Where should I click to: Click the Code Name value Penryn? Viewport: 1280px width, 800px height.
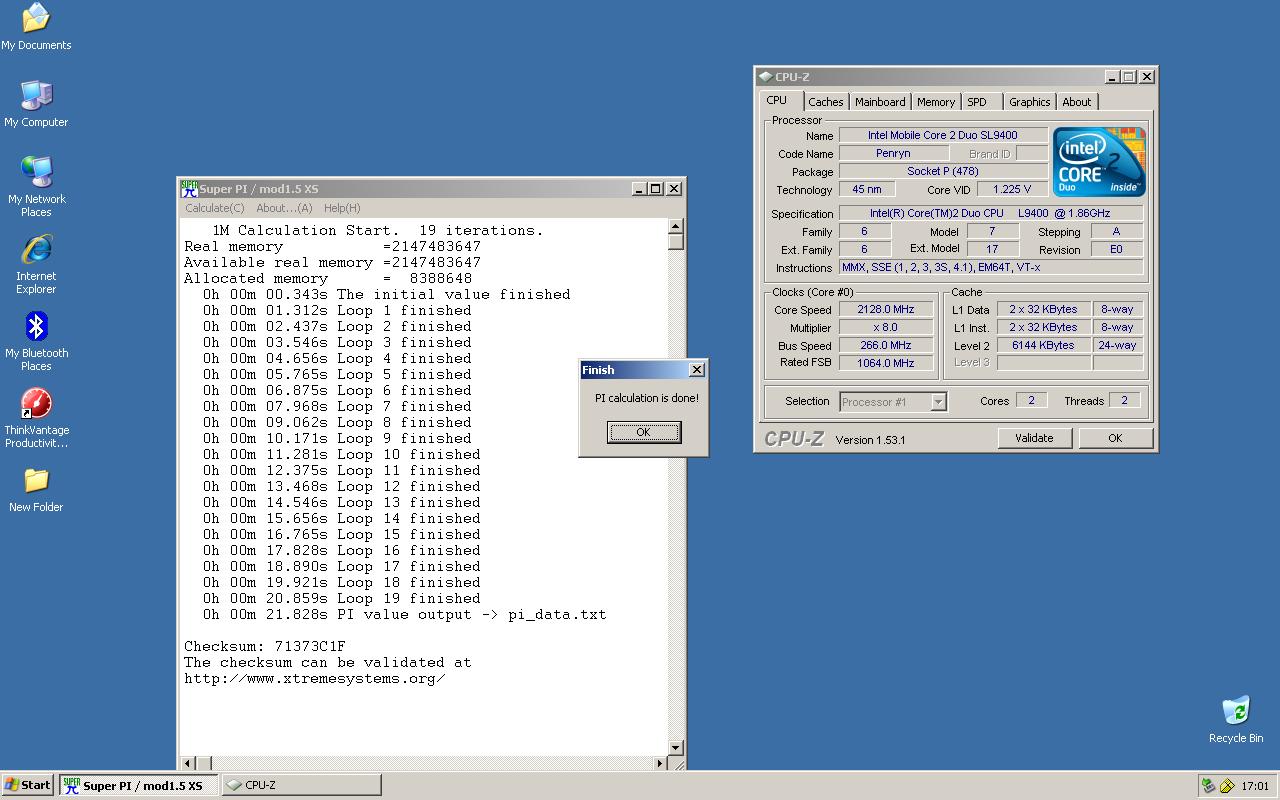[893, 153]
